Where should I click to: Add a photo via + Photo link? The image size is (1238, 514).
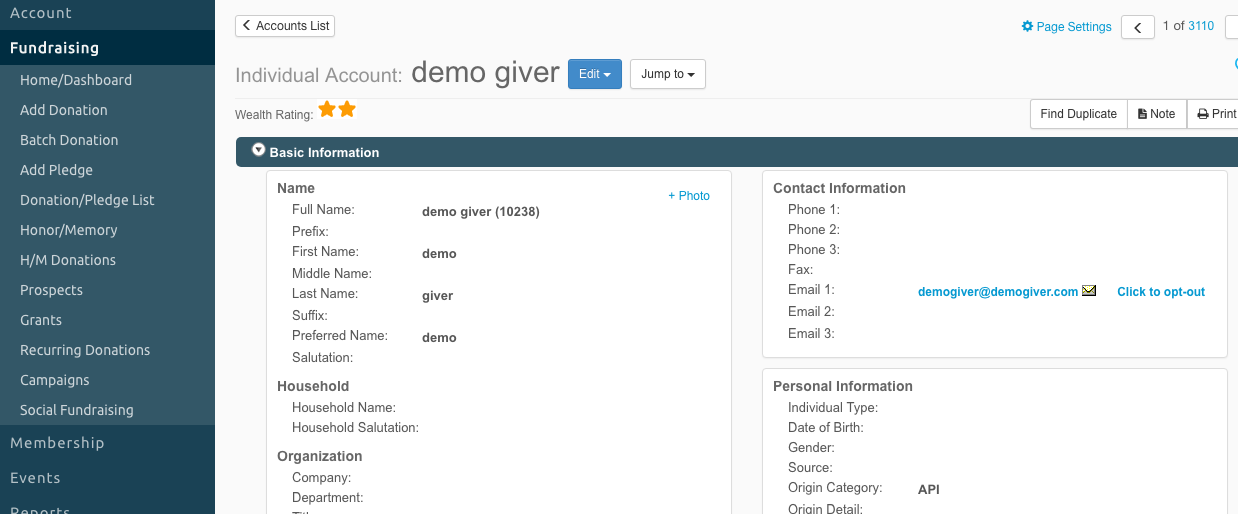tap(689, 196)
